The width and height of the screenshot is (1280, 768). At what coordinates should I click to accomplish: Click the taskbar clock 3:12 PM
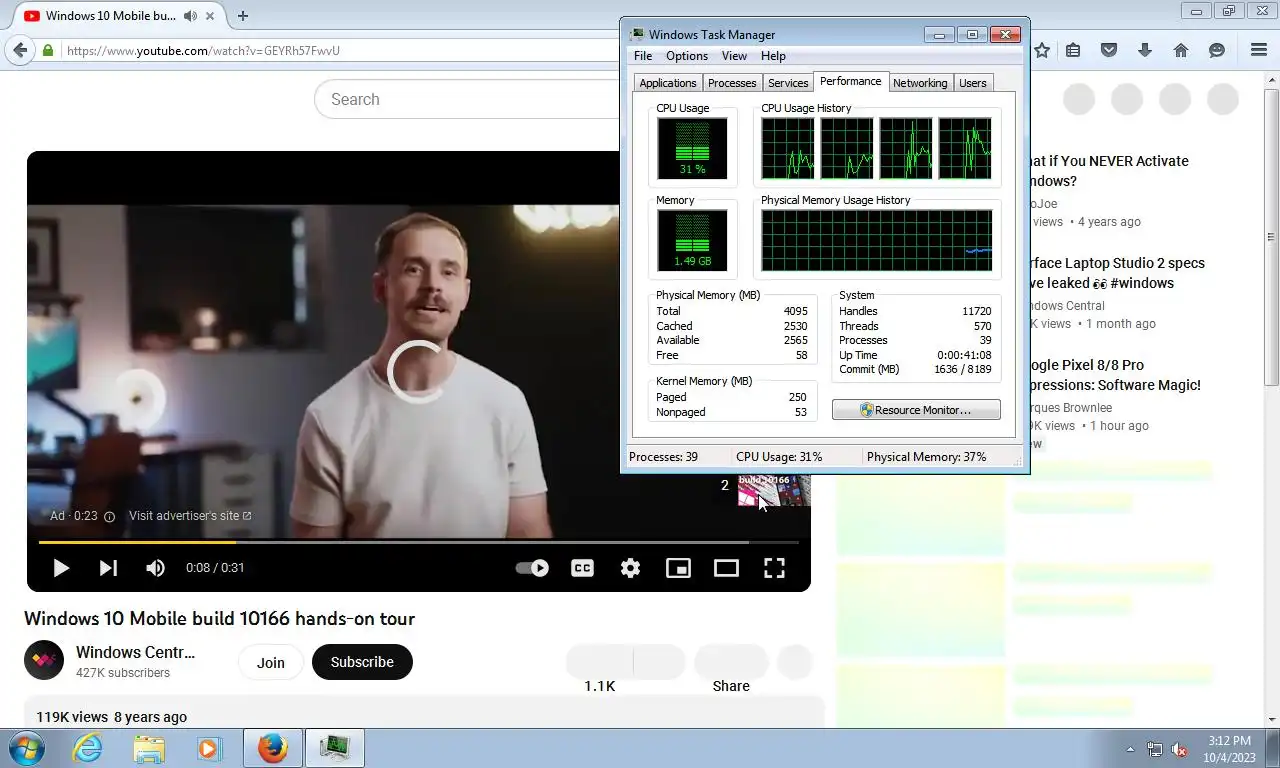tap(1230, 748)
